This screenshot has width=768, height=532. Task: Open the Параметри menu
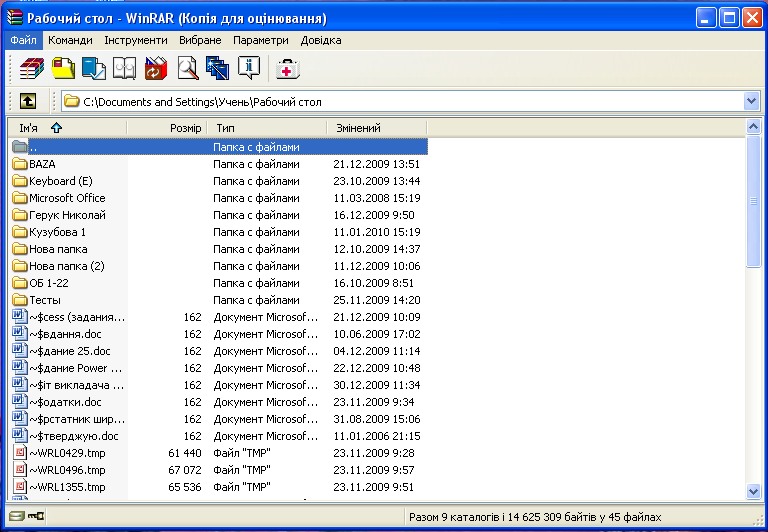[261, 40]
